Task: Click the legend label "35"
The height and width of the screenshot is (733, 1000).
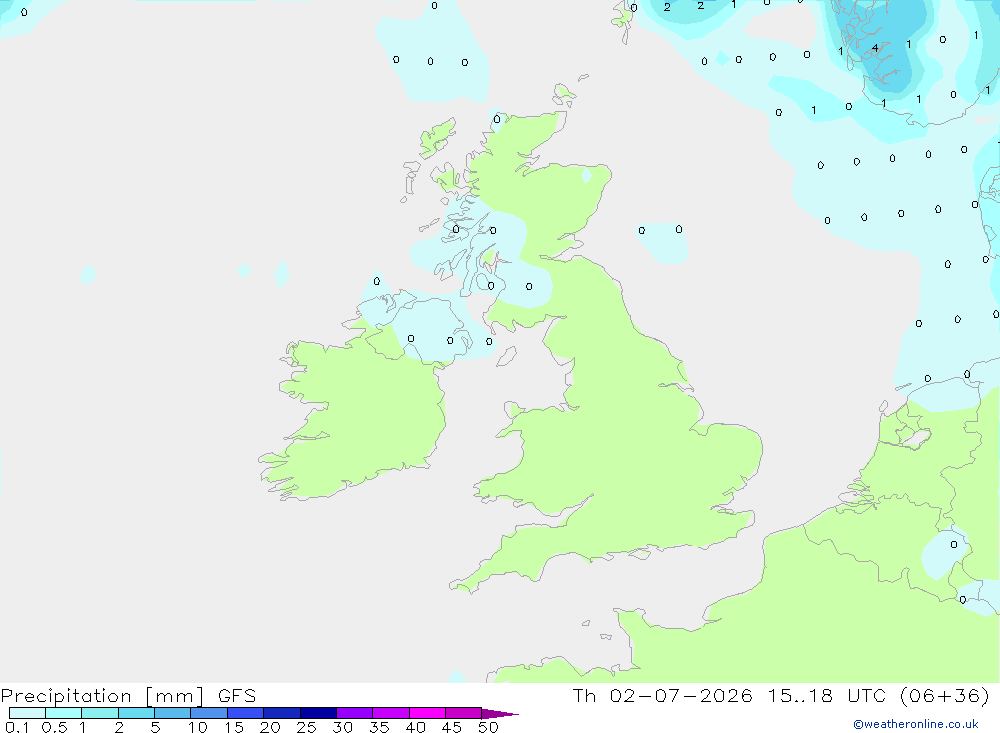Action: pyautogui.click(x=379, y=727)
